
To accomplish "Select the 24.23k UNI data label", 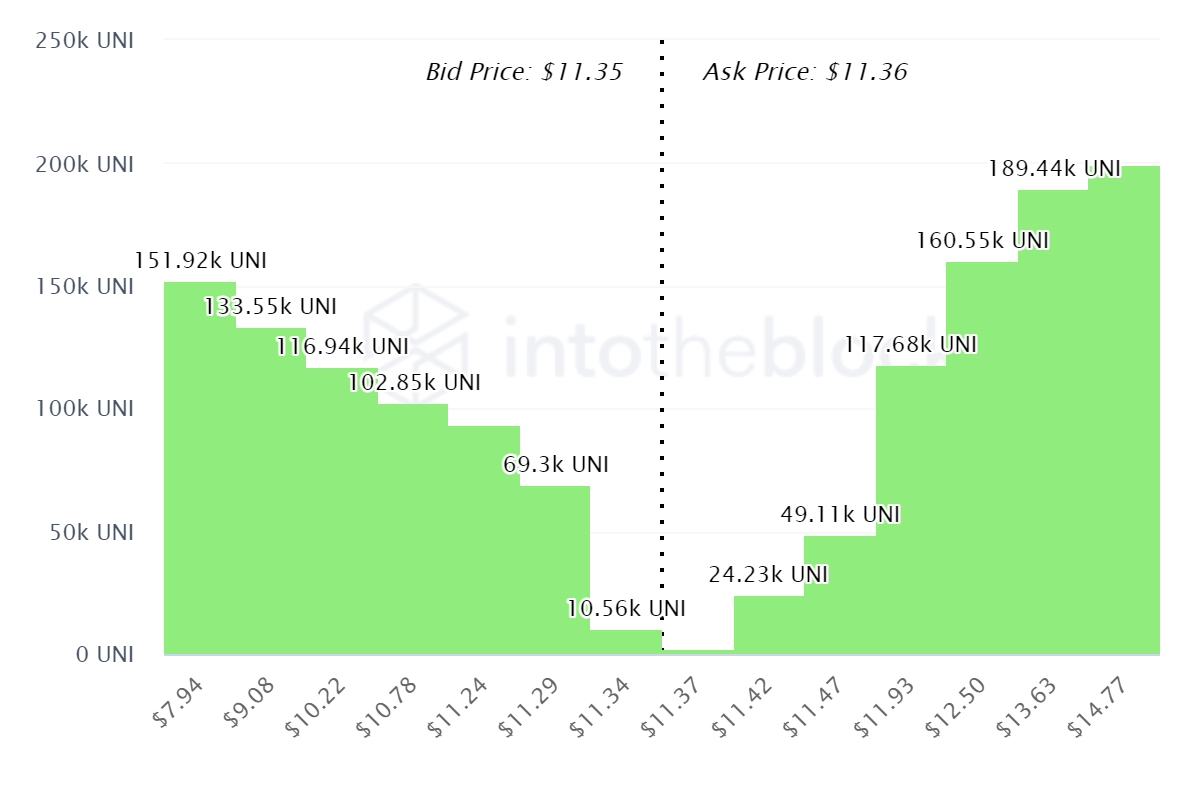I will point(768,575).
